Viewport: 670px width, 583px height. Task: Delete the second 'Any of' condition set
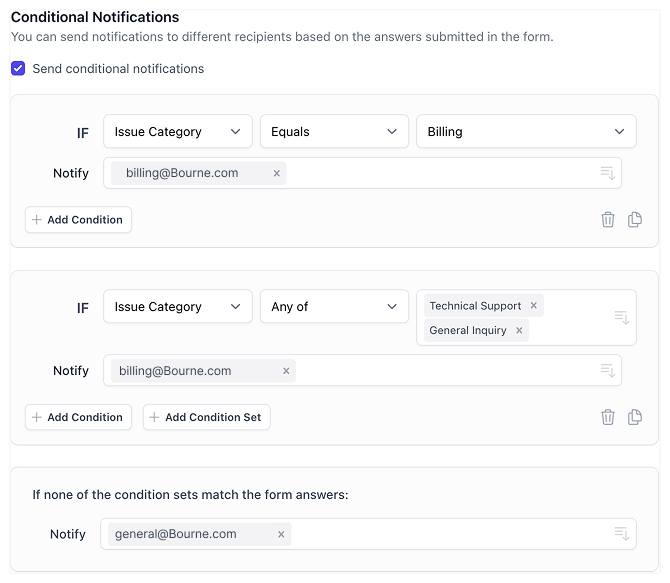point(607,417)
